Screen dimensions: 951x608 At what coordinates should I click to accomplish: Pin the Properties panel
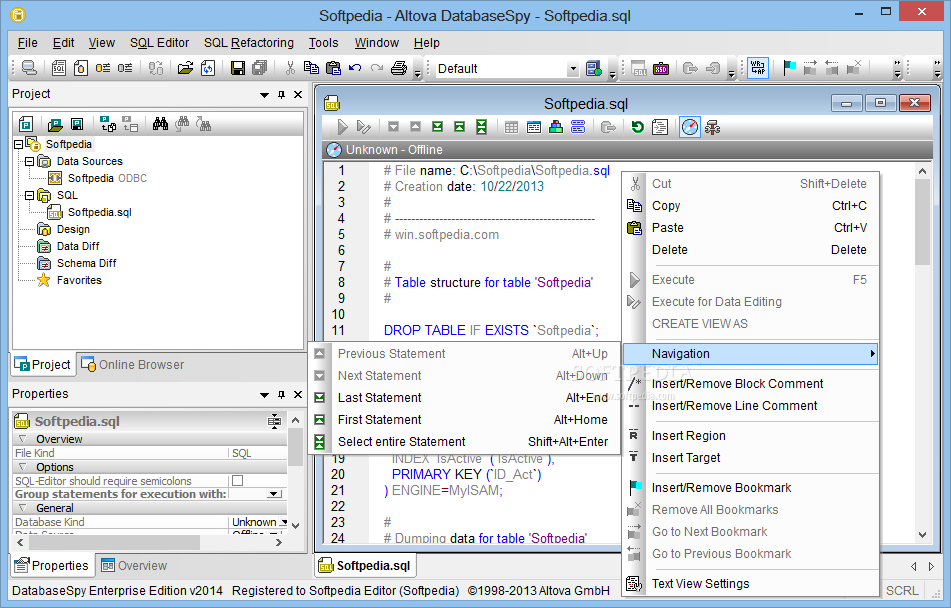[x=281, y=394]
